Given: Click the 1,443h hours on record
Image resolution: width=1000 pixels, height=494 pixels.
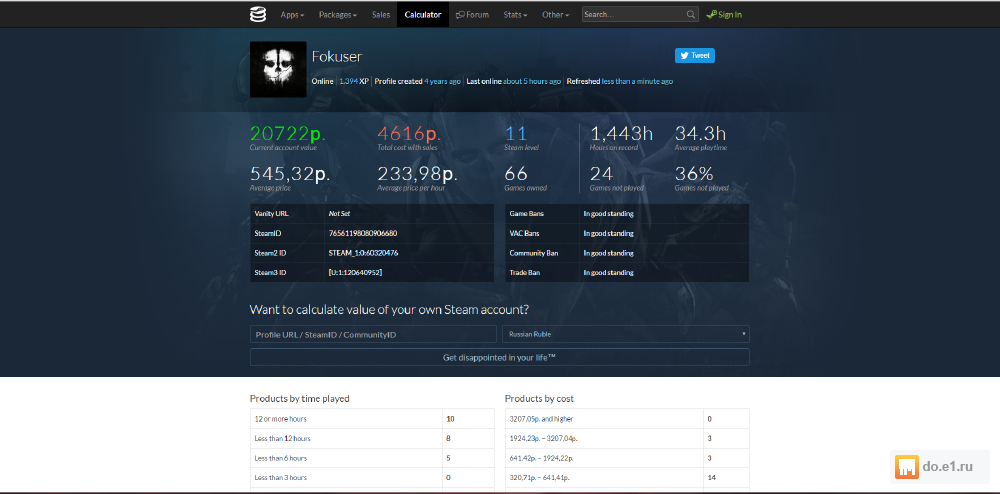Looking at the screenshot, I should tap(621, 133).
